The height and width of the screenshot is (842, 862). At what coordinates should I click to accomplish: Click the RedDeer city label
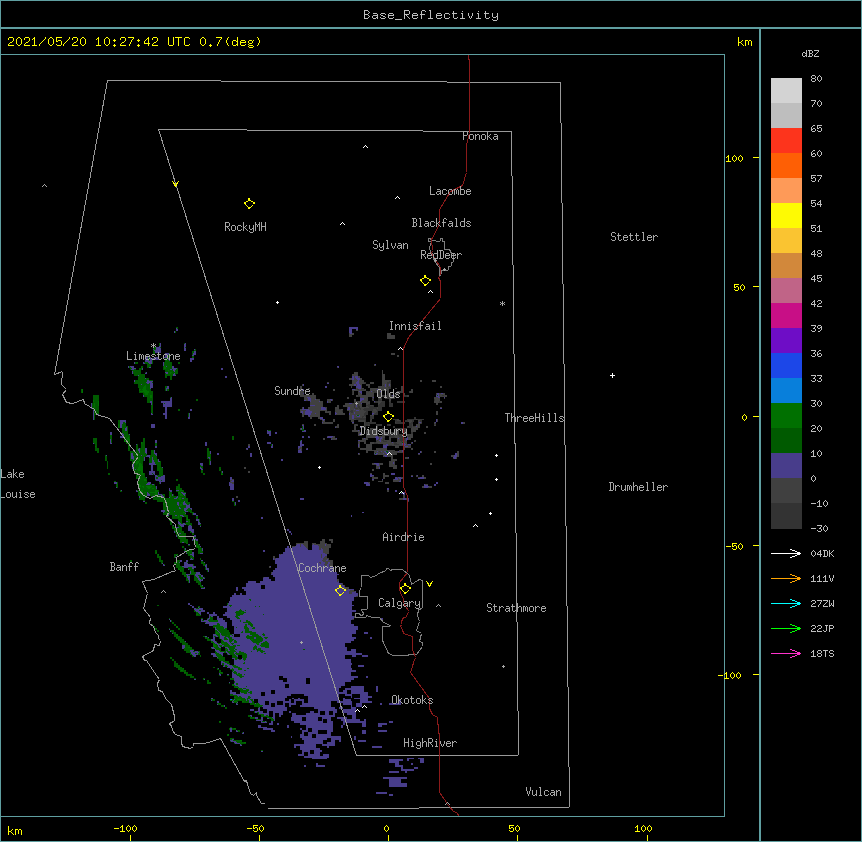click(441, 255)
